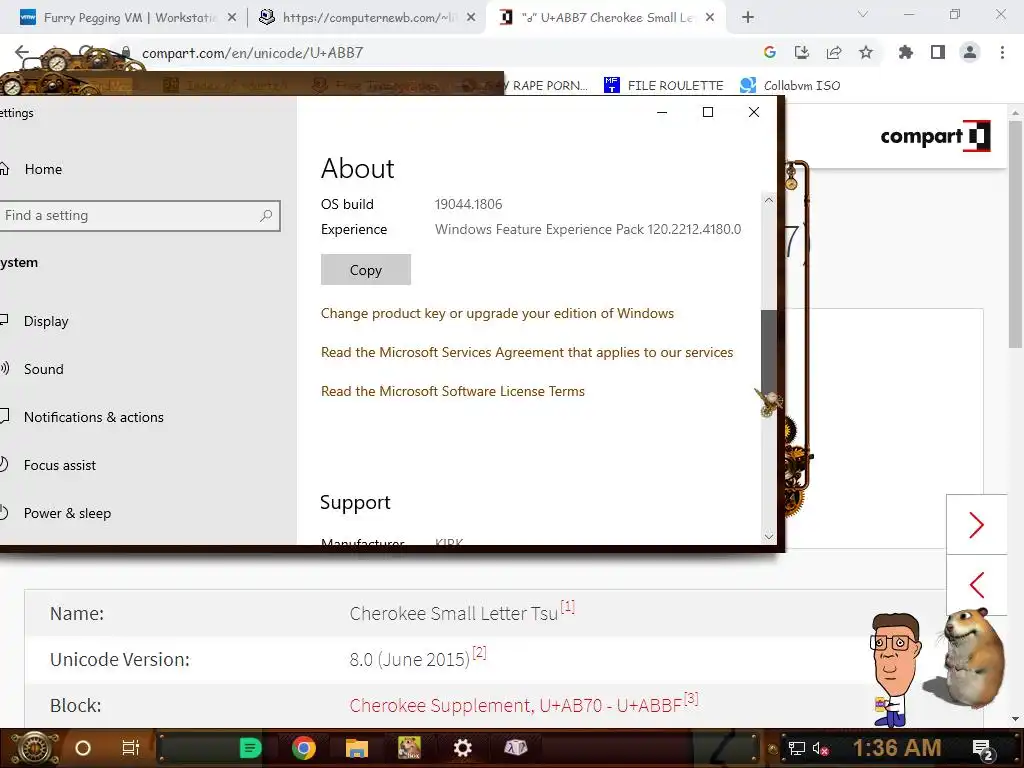Close the U+ABB7 Cherokee tab
The width and height of the screenshot is (1024, 768).
tap(710, 18)
